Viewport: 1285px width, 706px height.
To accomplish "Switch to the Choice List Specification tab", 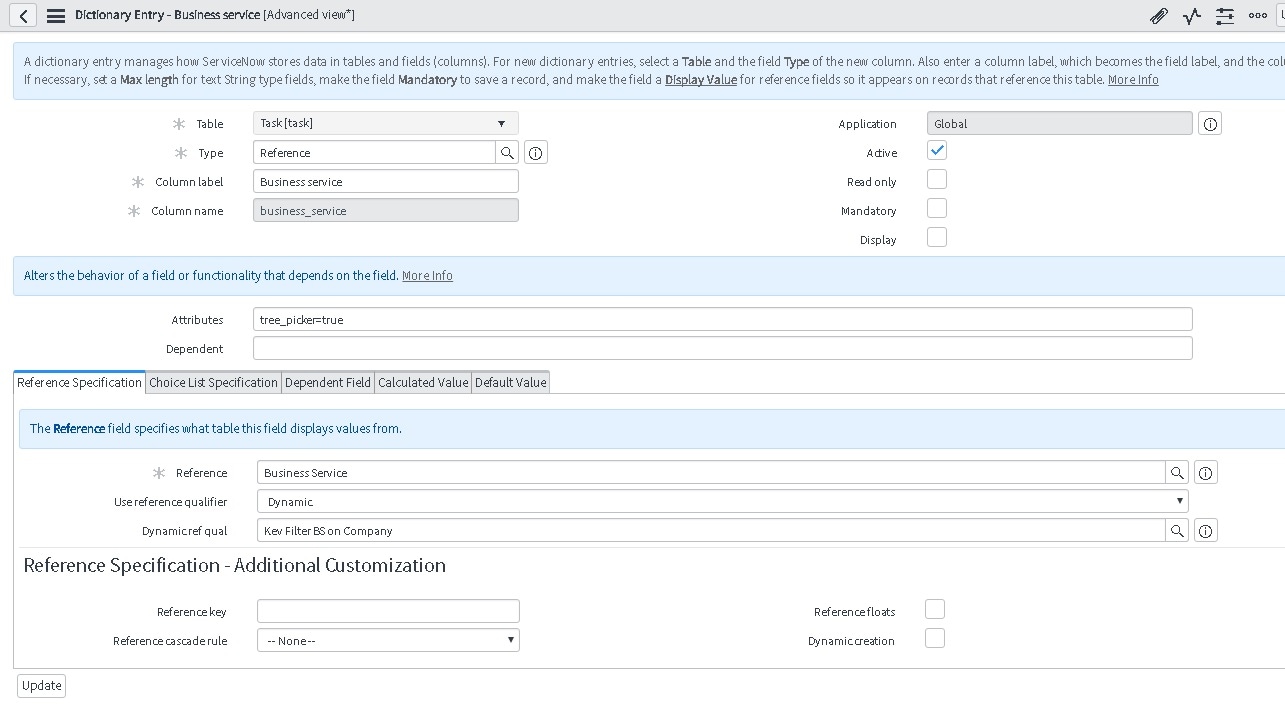I will (212, 382).
